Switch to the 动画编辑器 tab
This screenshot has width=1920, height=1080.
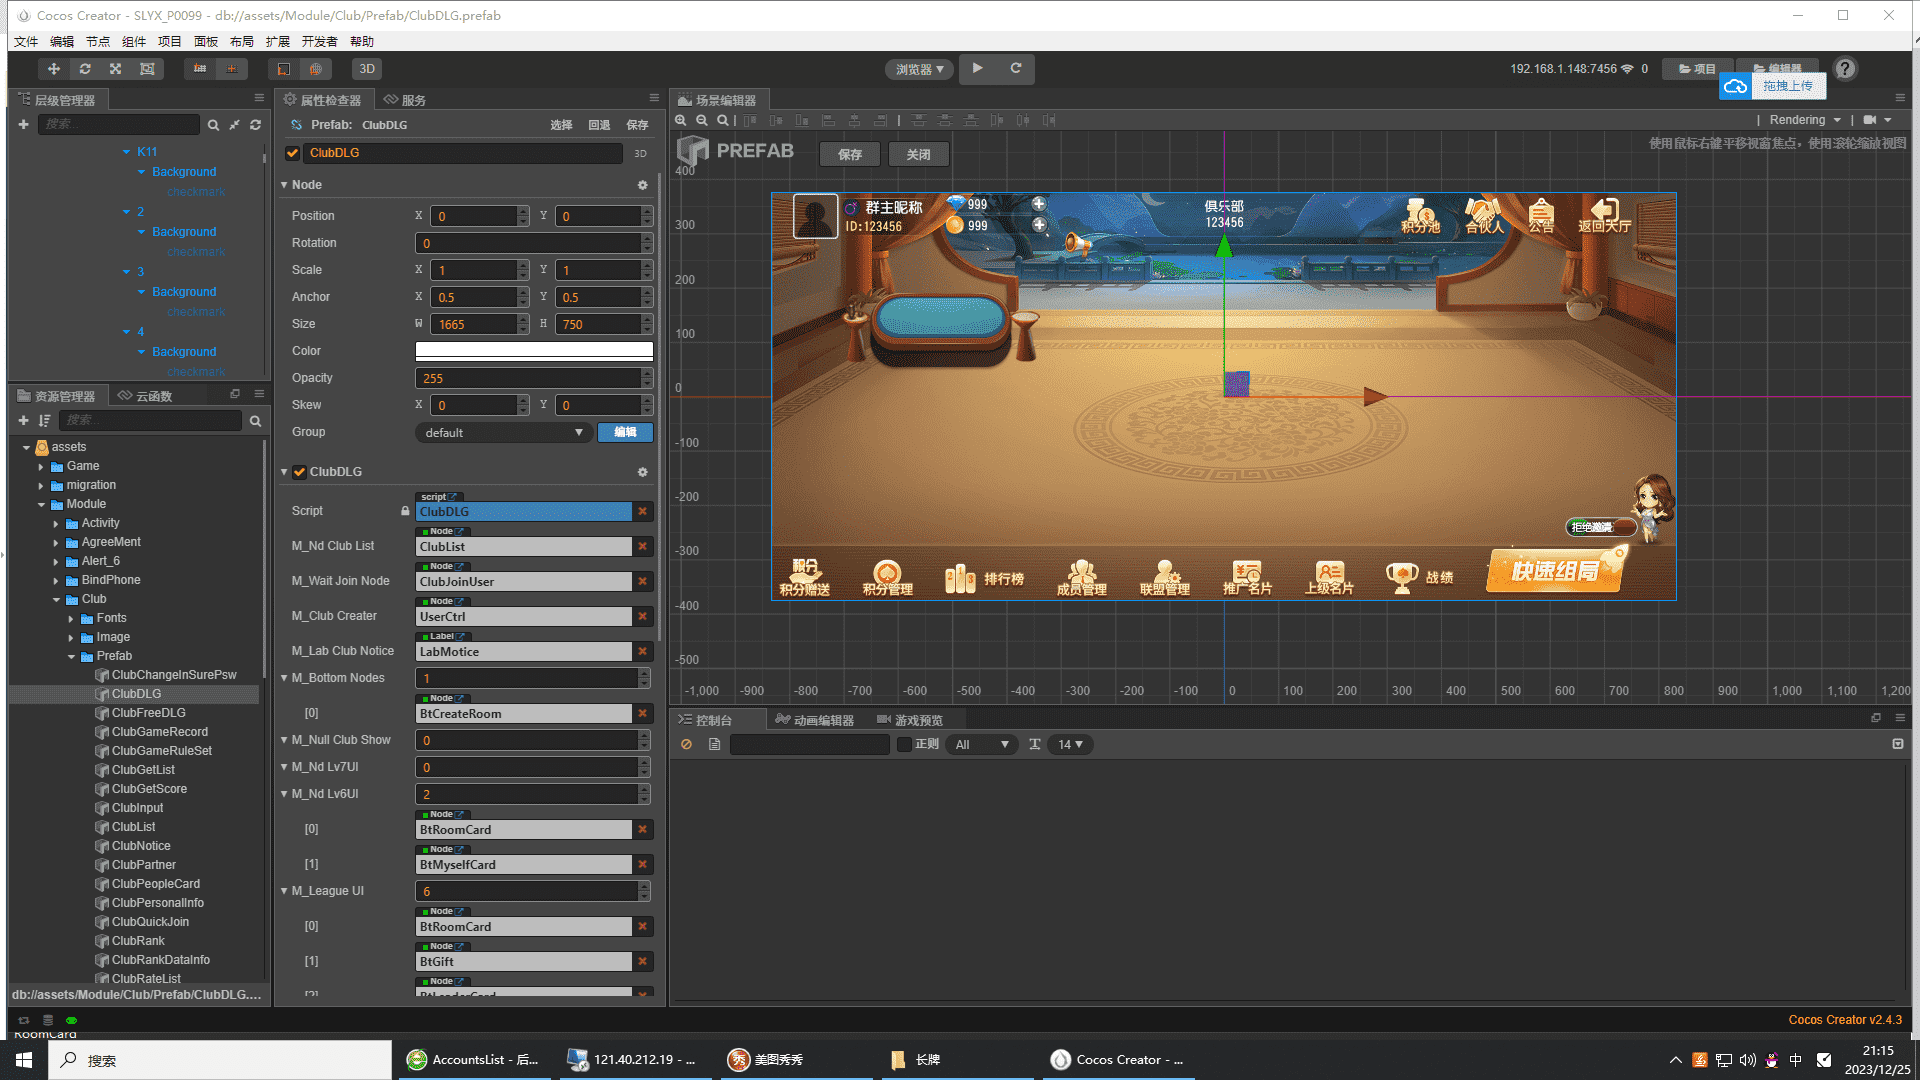(x=815, y=720)
